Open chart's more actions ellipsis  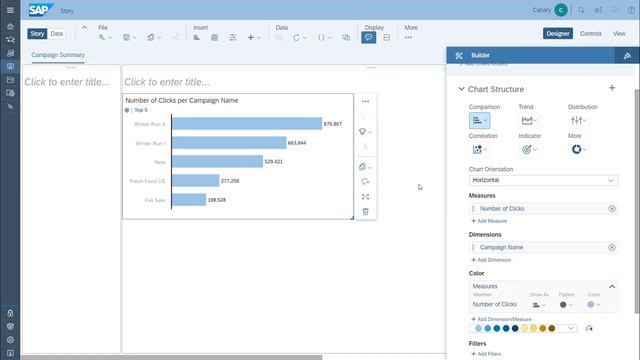point(365,101)
